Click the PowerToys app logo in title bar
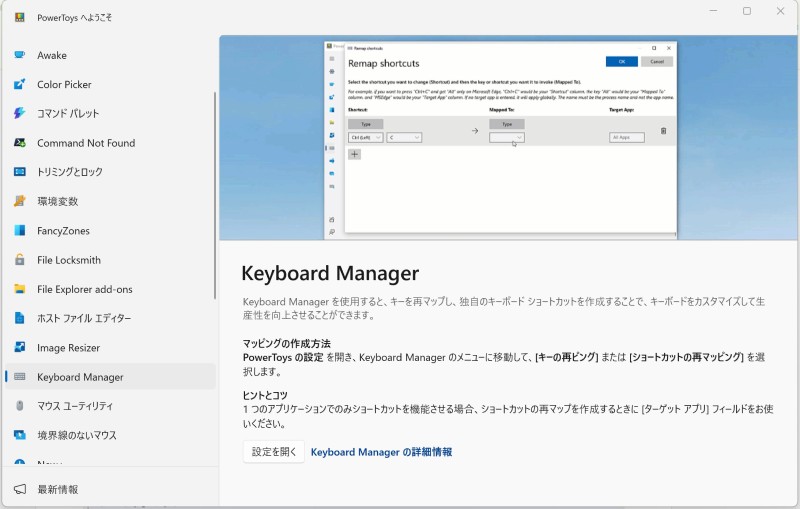800x509 pixels. 19,17
